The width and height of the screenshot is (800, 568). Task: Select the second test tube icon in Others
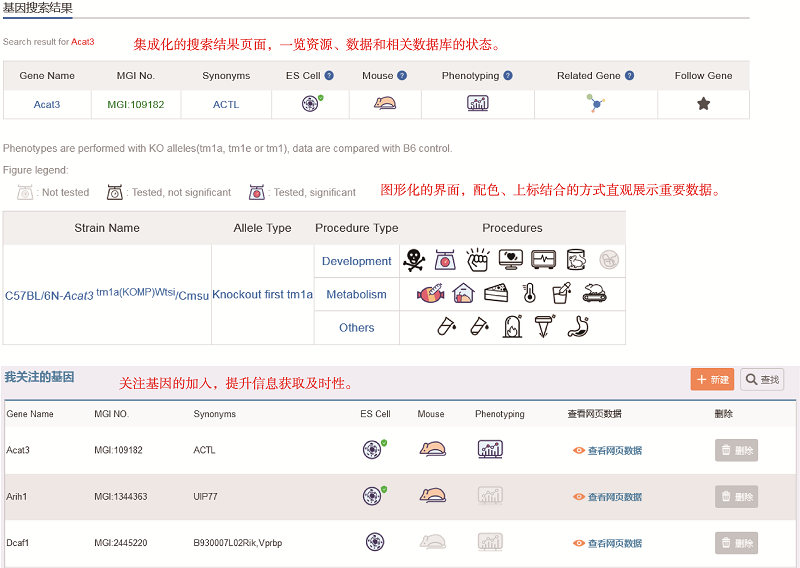[479, 326]
